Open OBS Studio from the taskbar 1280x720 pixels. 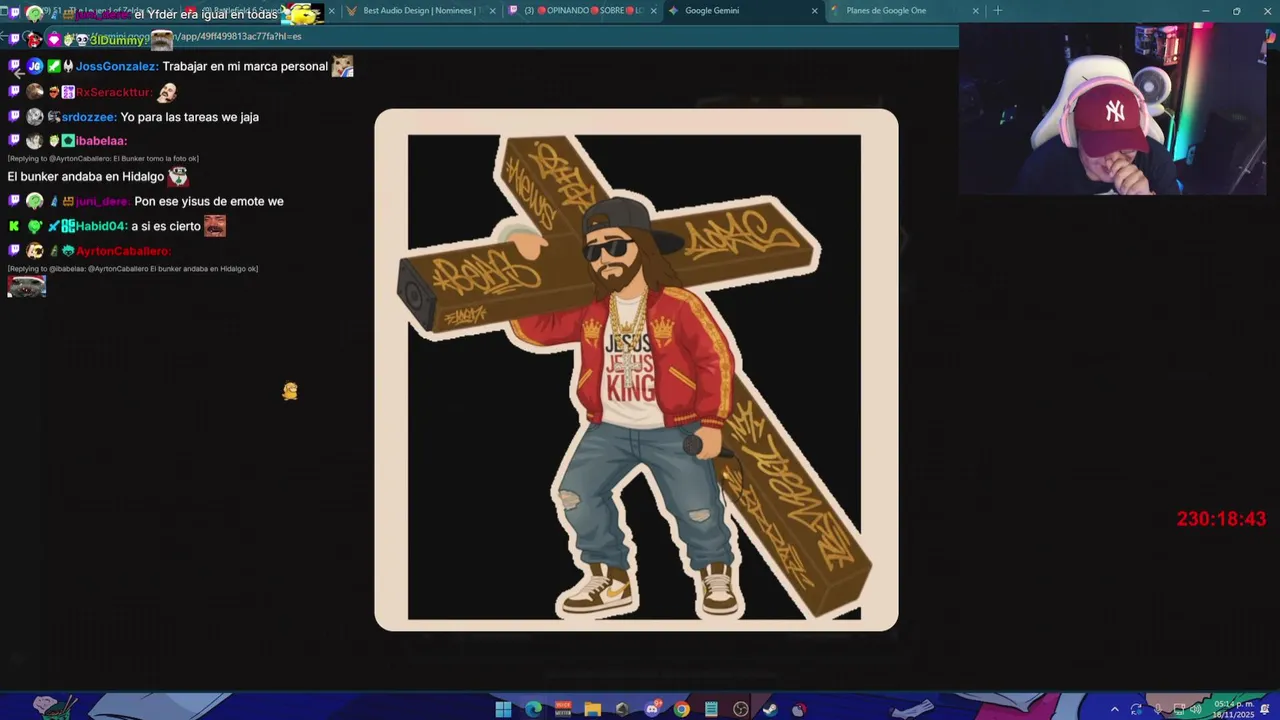coord(740,709)
